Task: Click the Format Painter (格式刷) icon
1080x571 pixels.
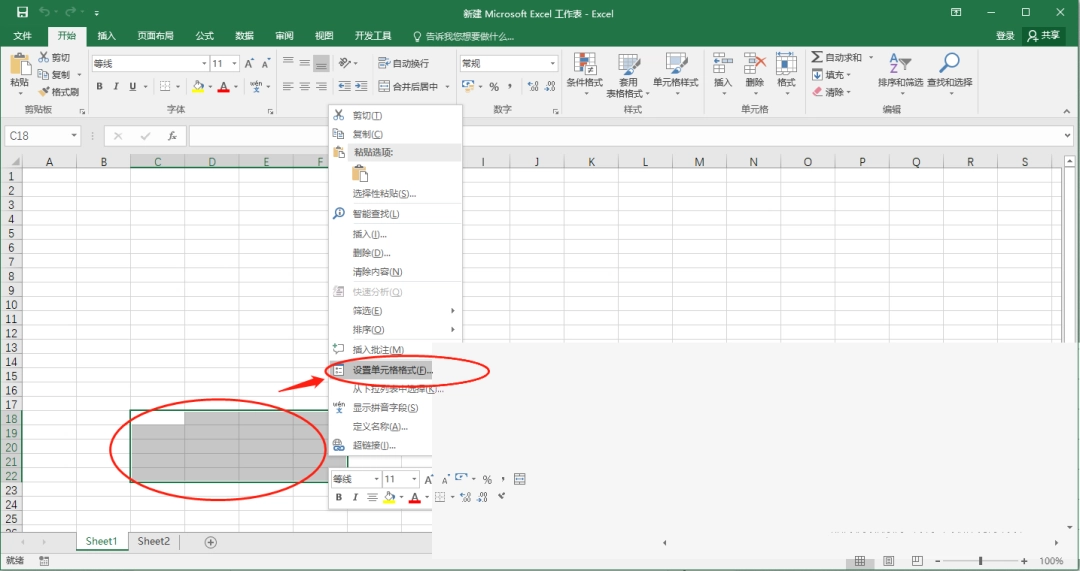Action: tap(44, 92)
